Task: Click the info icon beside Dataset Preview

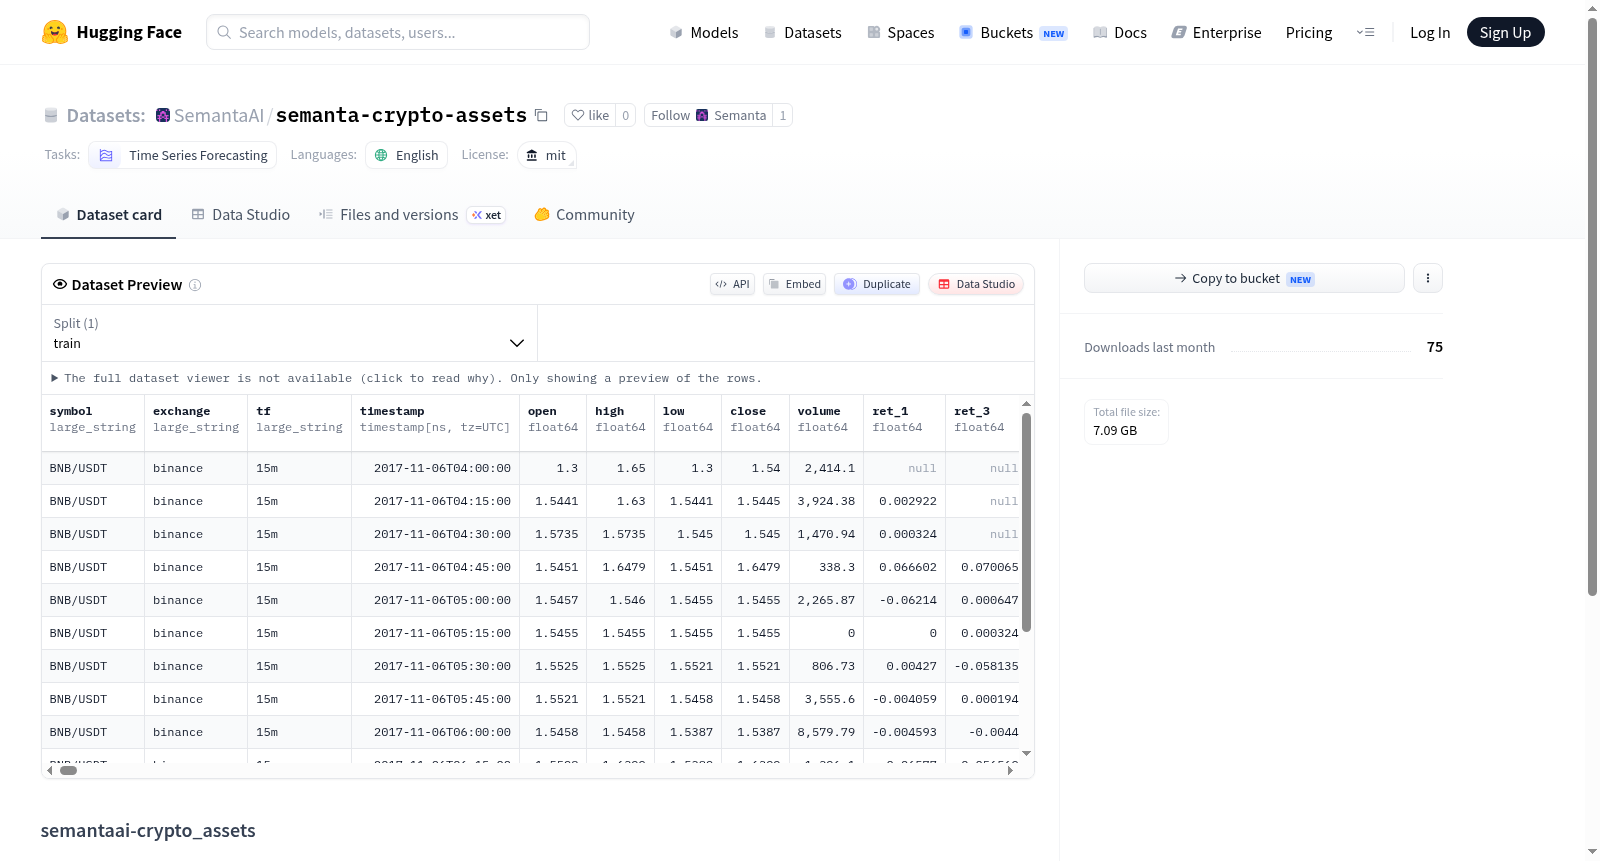Action: coord(195,285)
